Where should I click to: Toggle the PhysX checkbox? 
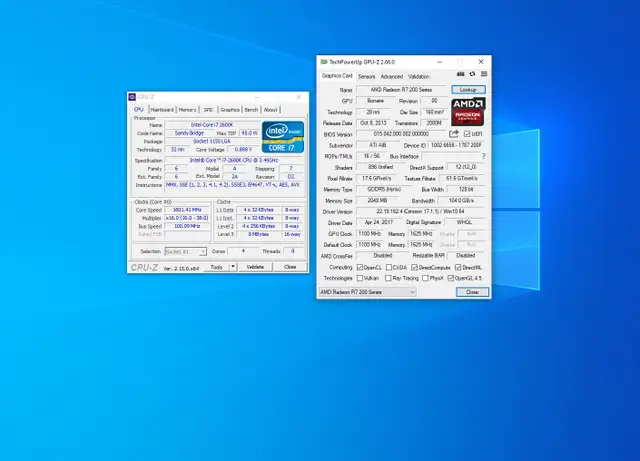click(x=425, y=278)
